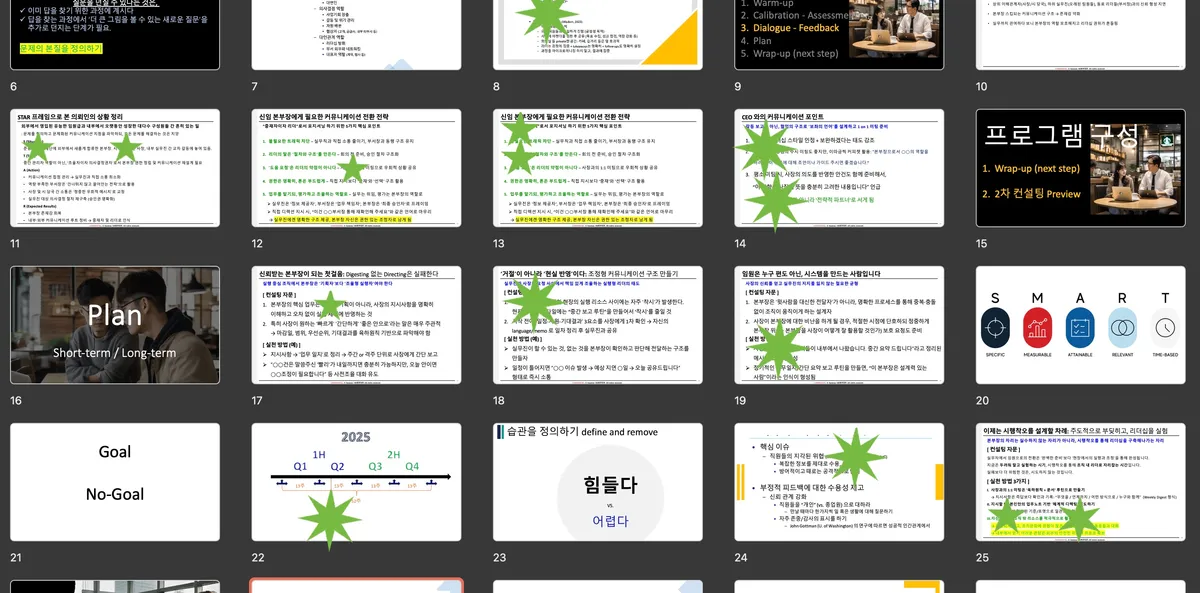This screenshot has height=593, width=1200.
Task: Select slide 14 CEO communication points thumbnail
Action: (839, 168)
